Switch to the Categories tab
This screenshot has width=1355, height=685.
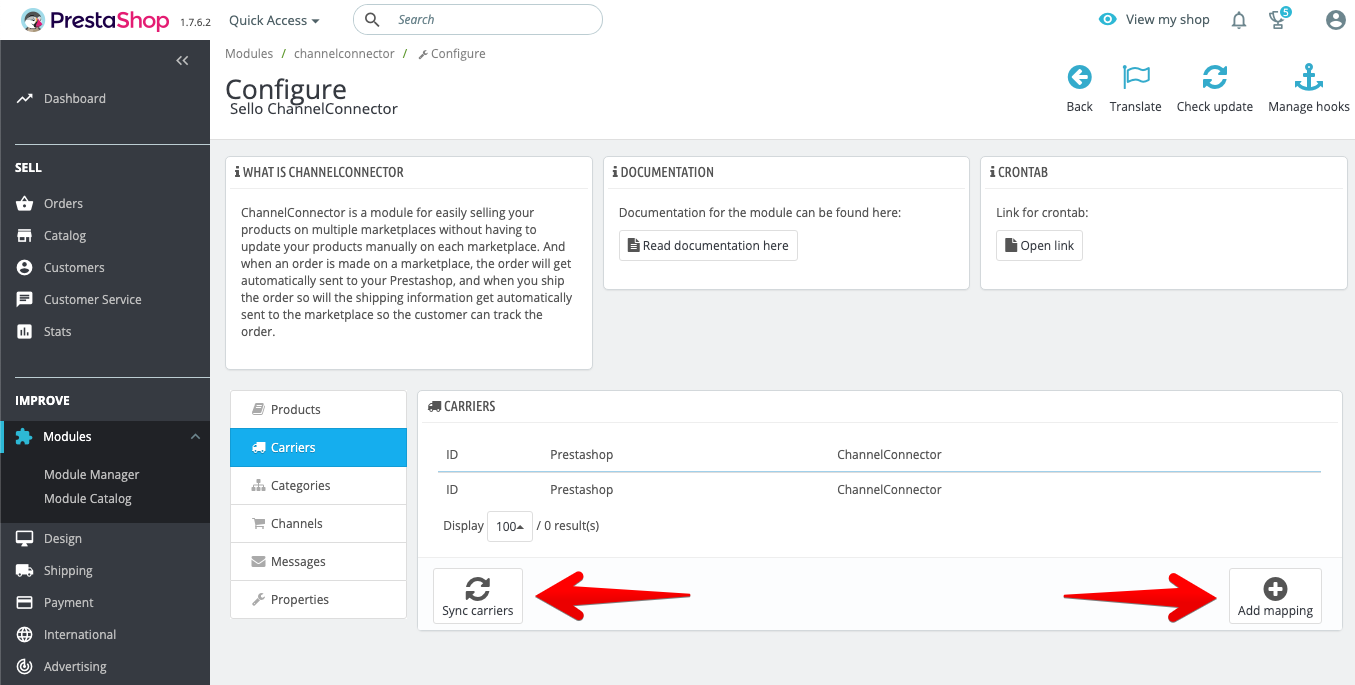[319, 486]
